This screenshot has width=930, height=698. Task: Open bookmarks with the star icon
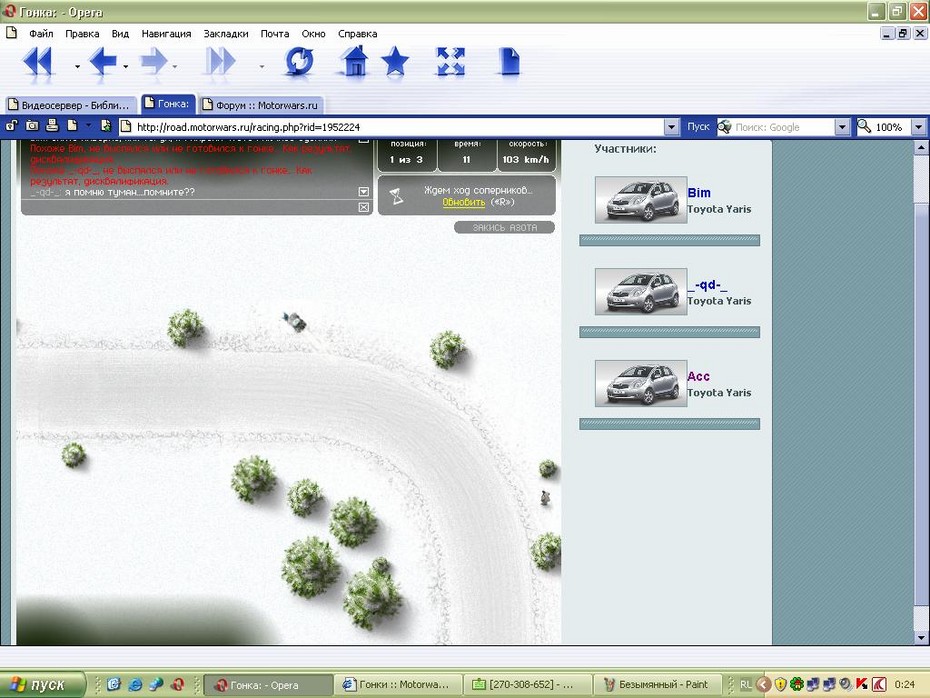[x=395, y=62]
